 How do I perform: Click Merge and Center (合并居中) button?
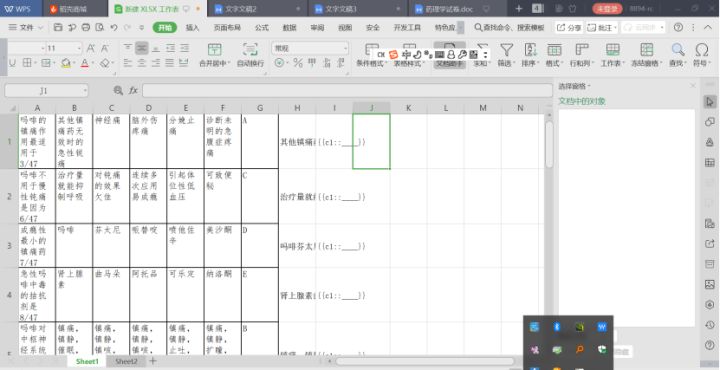click(215, 56)
